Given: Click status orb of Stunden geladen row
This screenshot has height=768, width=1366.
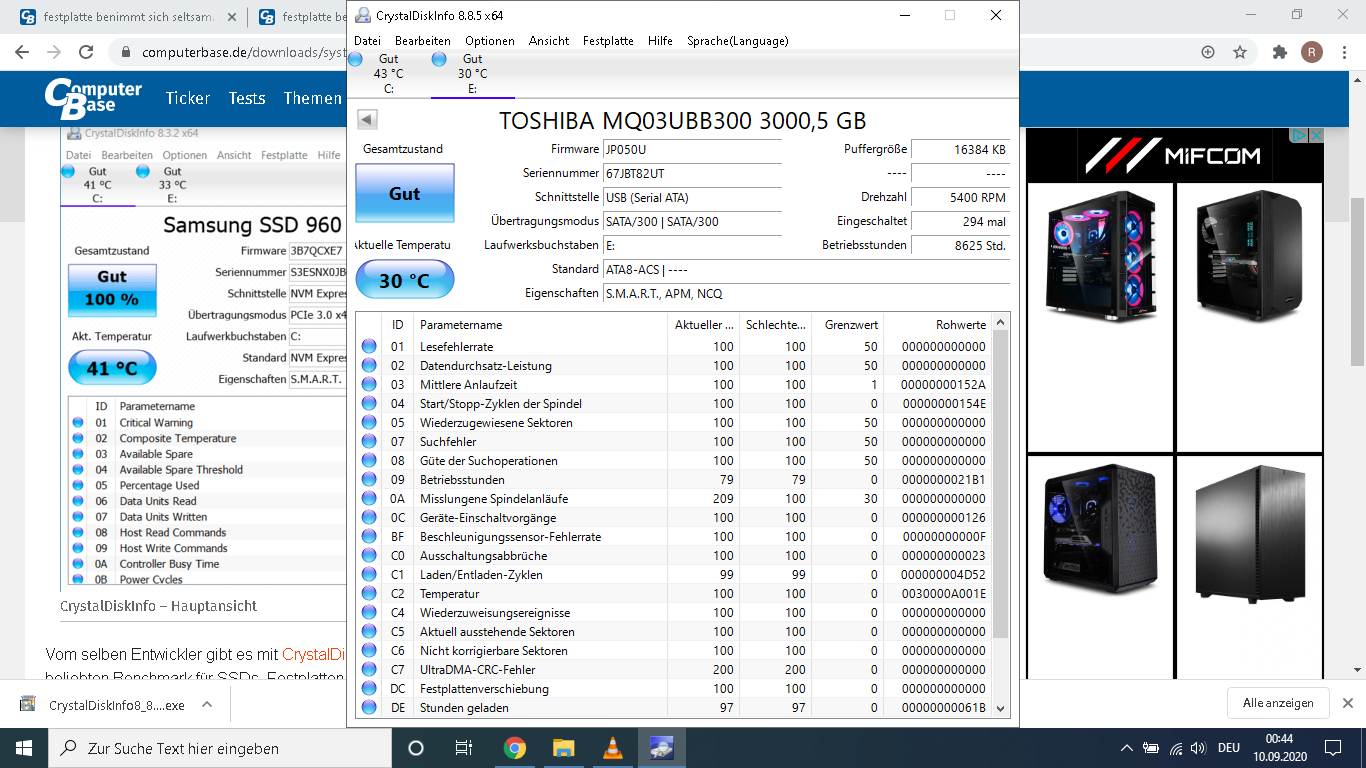Looking at the screenshot, I should click(x=369, y=708).
